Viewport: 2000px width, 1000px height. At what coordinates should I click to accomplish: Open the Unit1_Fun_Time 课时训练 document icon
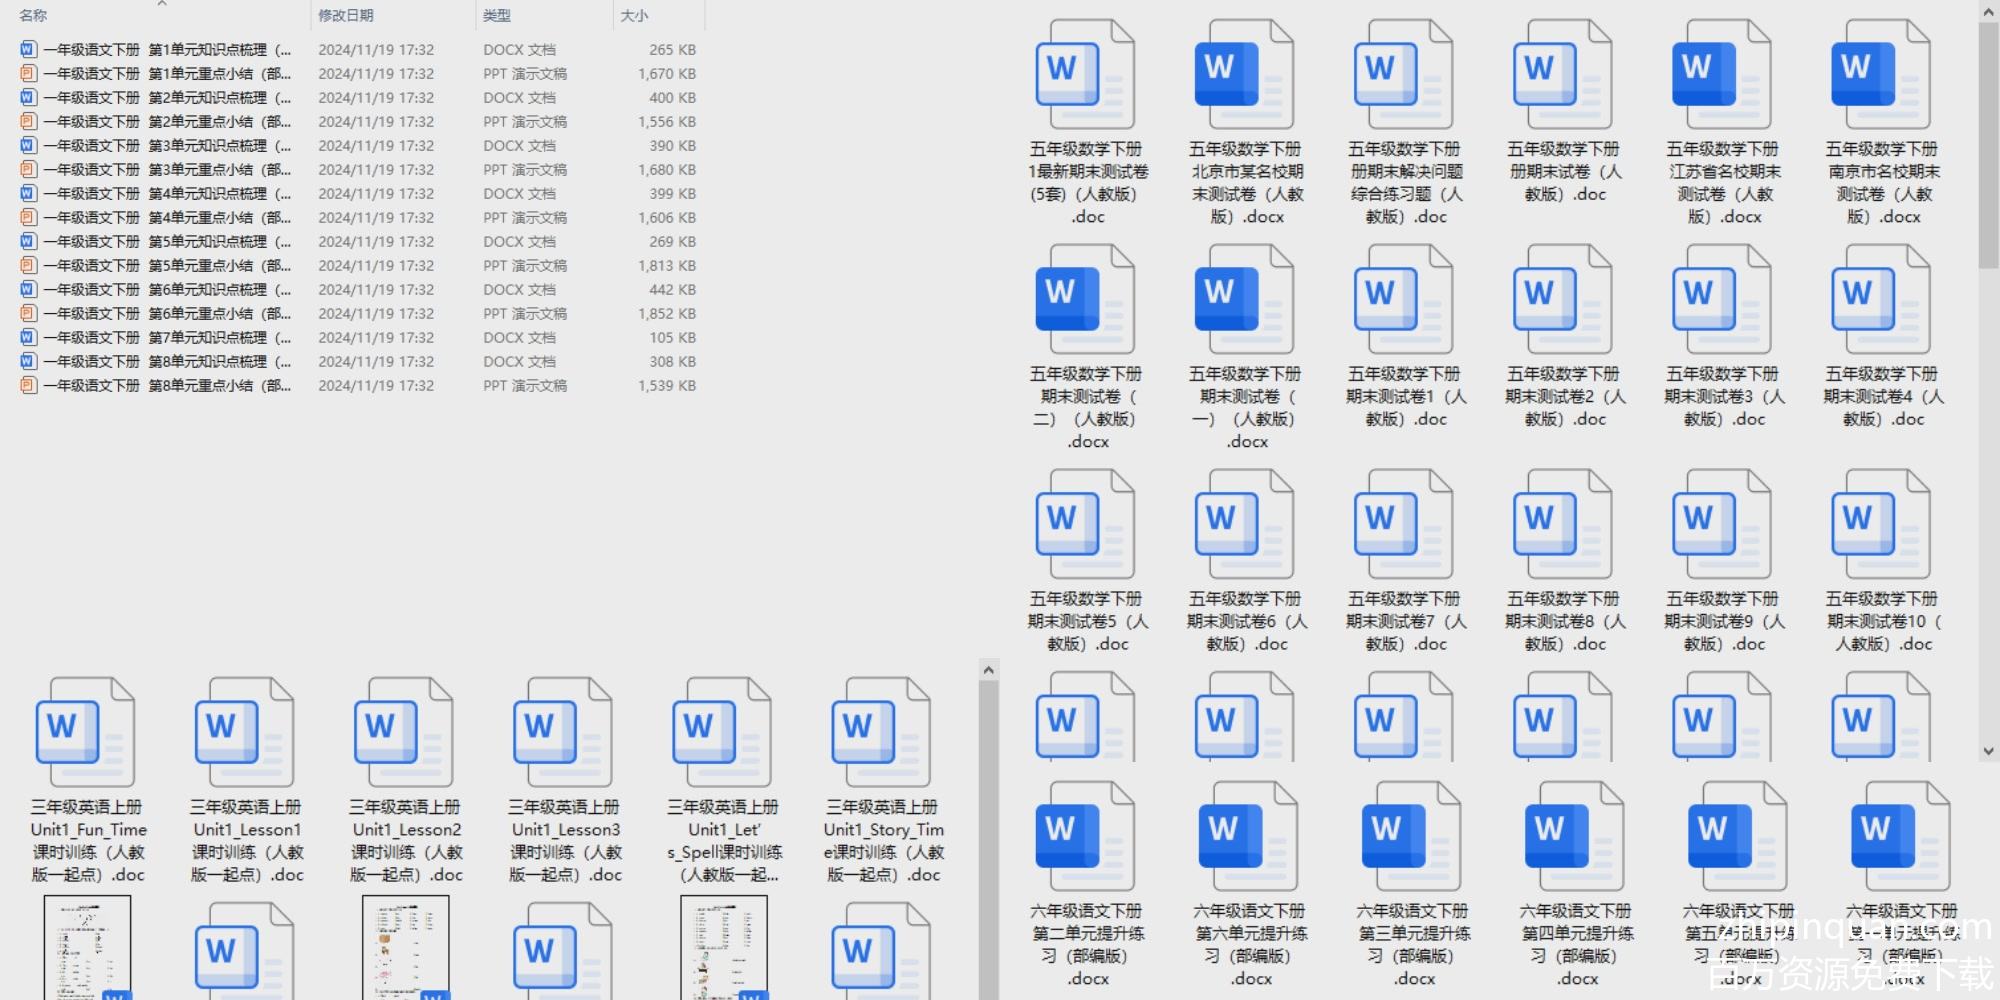[x=86, y=733]
